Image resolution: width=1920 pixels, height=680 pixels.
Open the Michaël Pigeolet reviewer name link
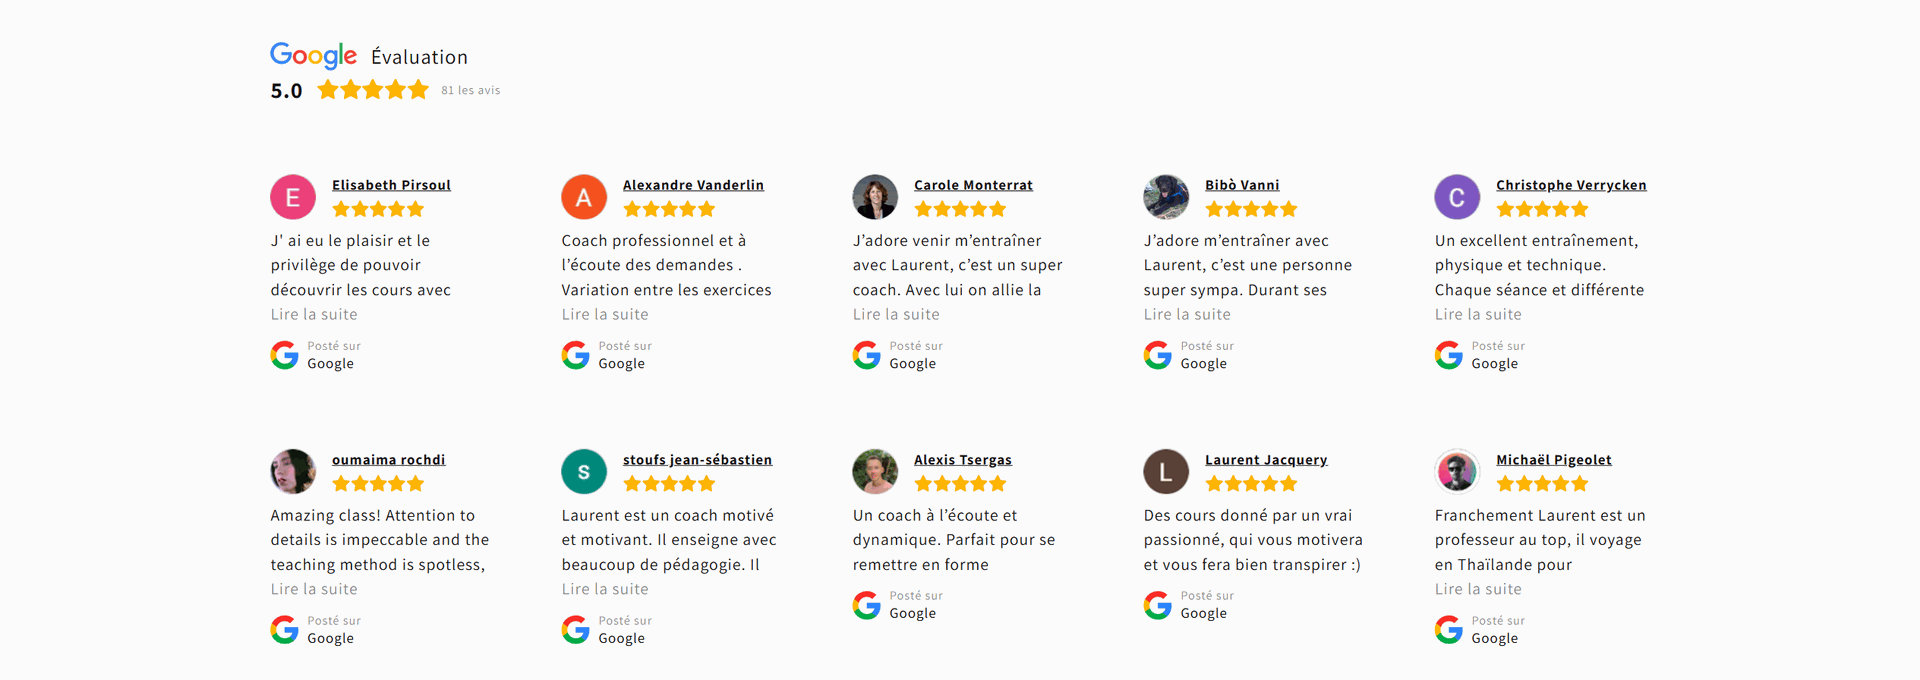pyautogui.click(x=1553, y=460)
